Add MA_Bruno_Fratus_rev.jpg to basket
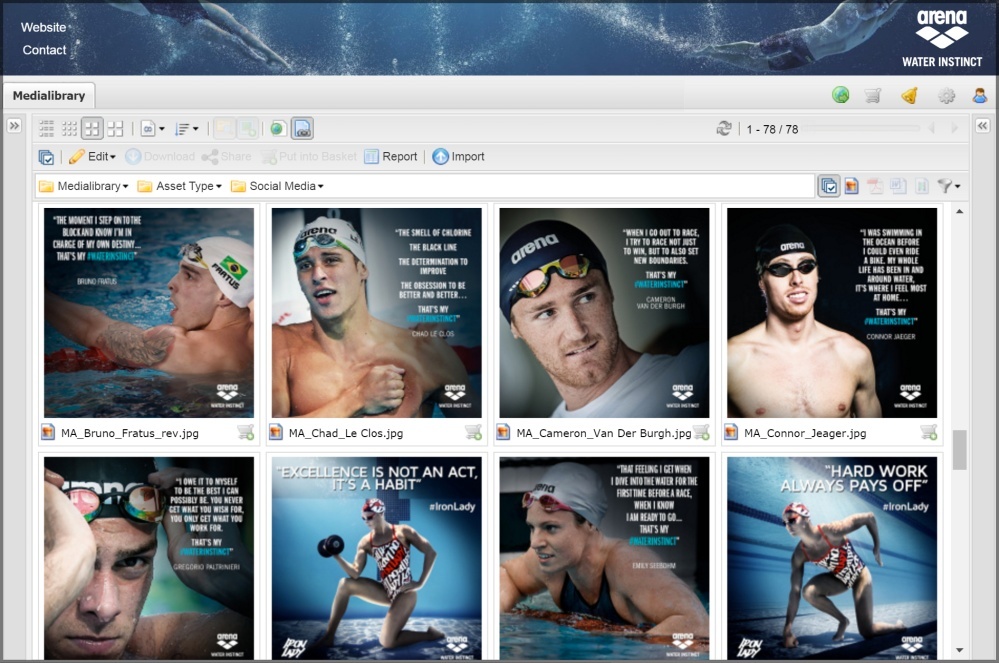 pyautogui.click(x=246, y=432)
